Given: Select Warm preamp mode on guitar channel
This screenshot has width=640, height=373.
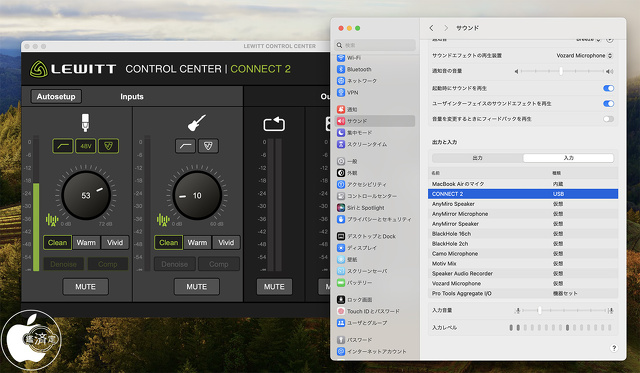Looking at the screenshot, I should tap(197, 242).
